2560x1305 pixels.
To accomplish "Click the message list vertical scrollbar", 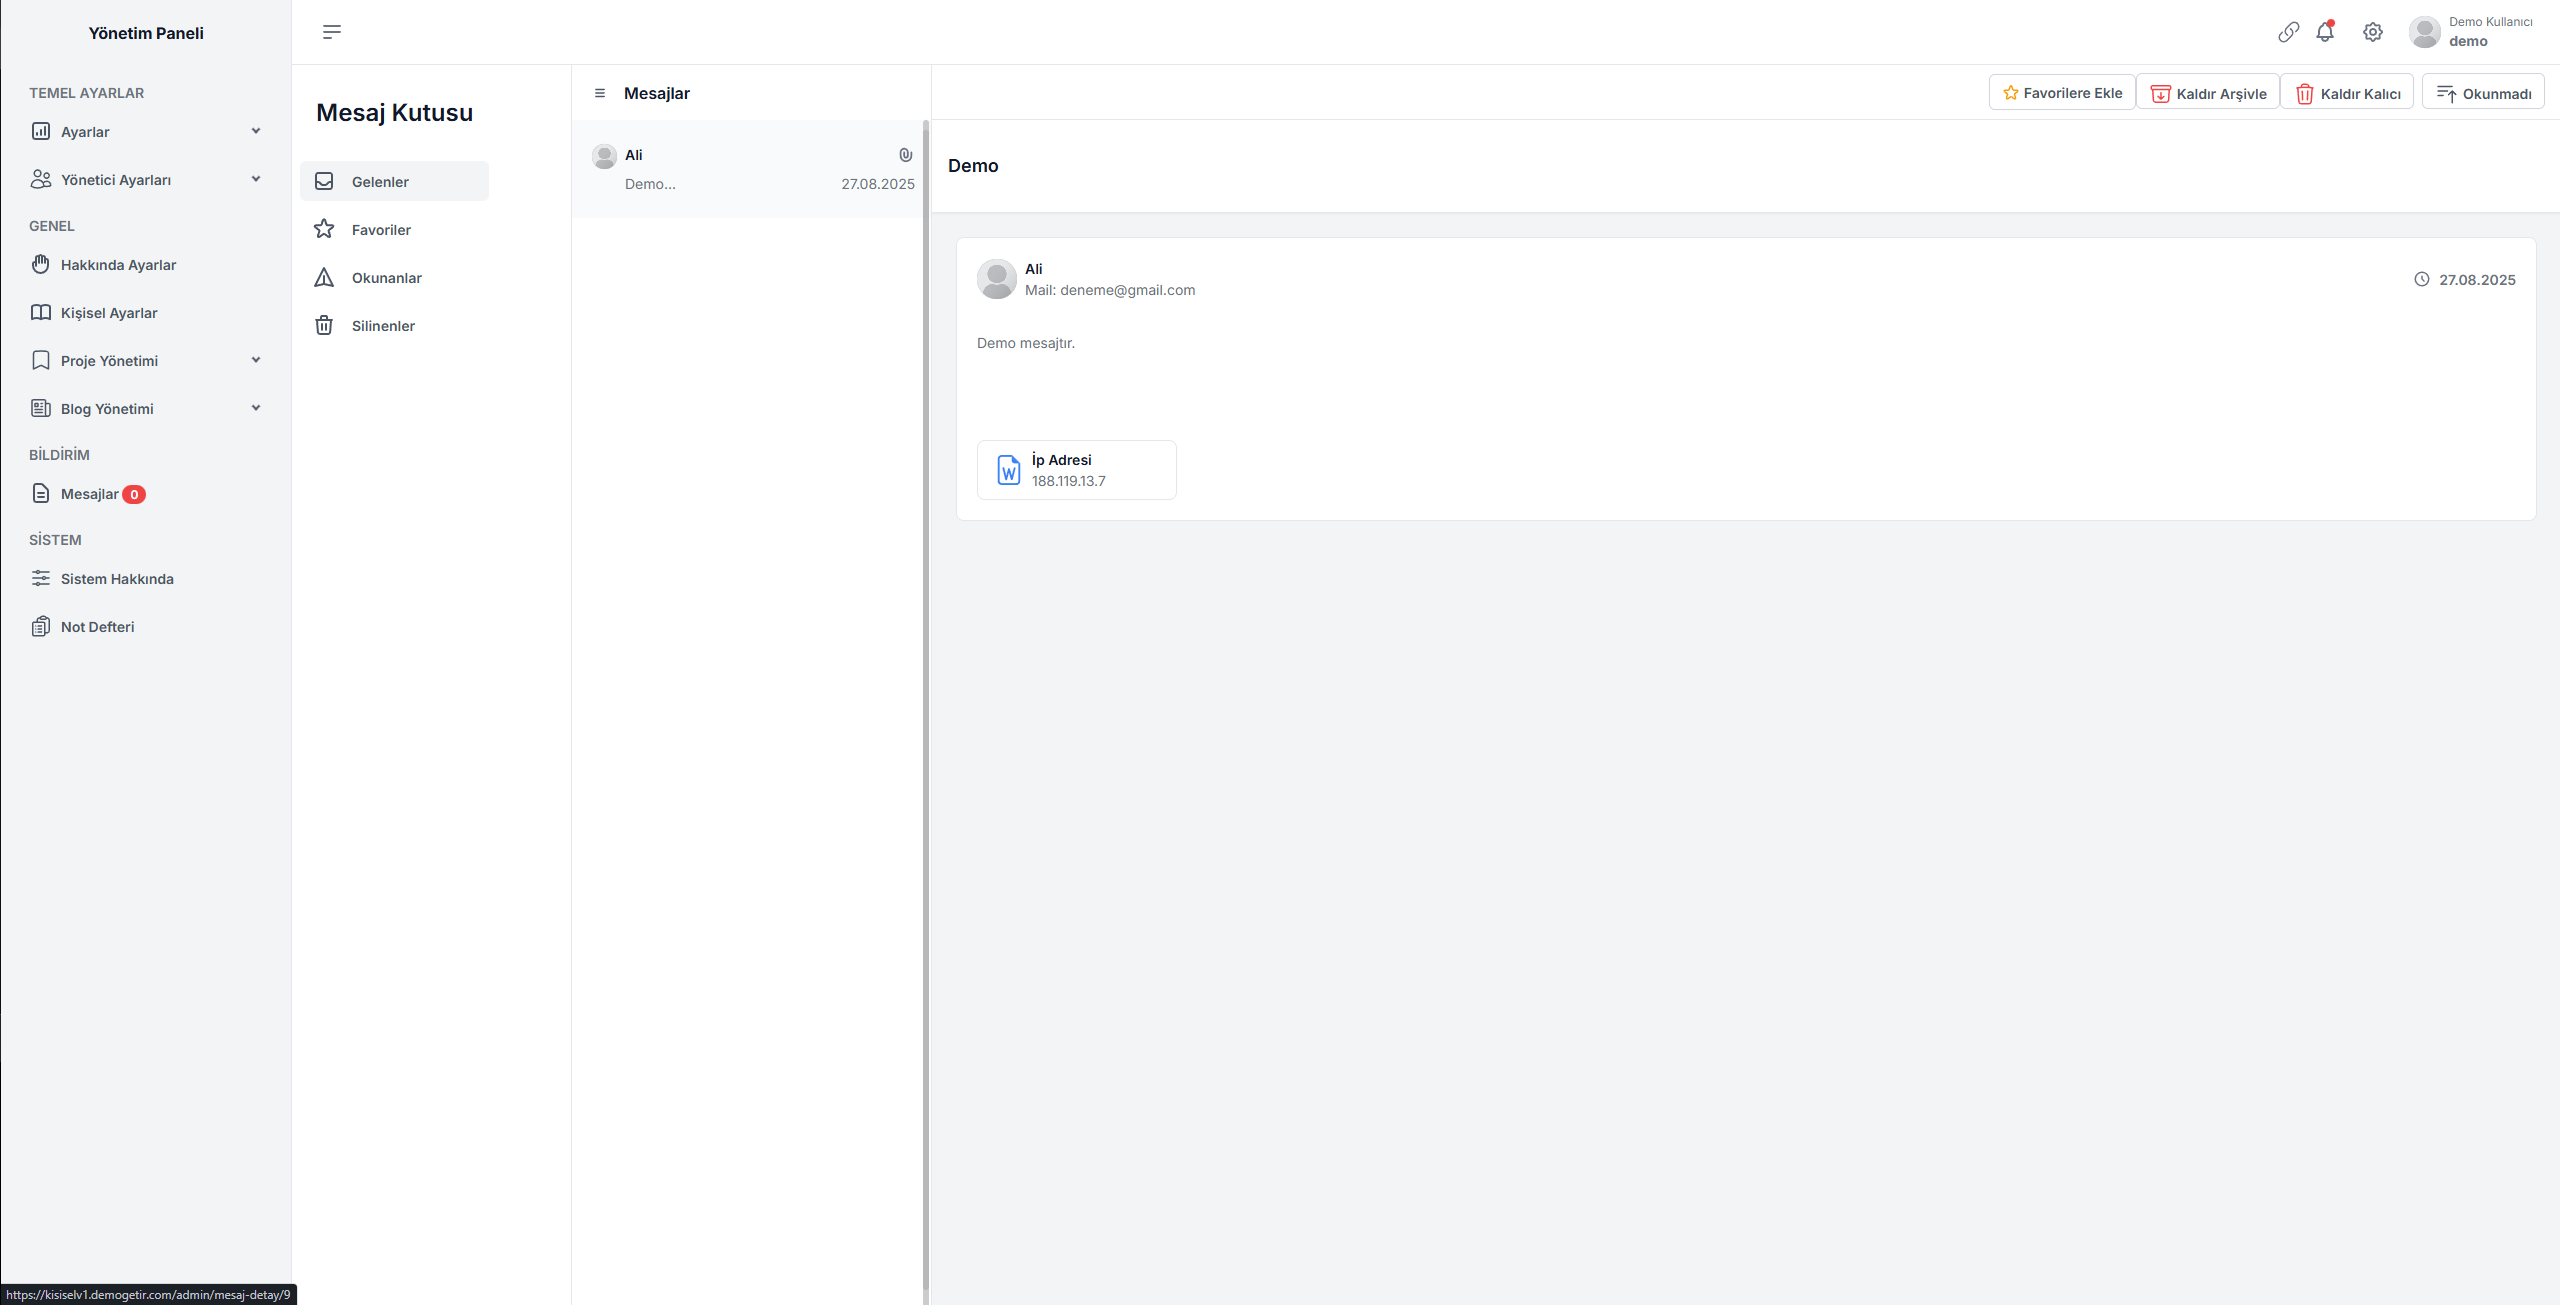I will click(925, 700).
